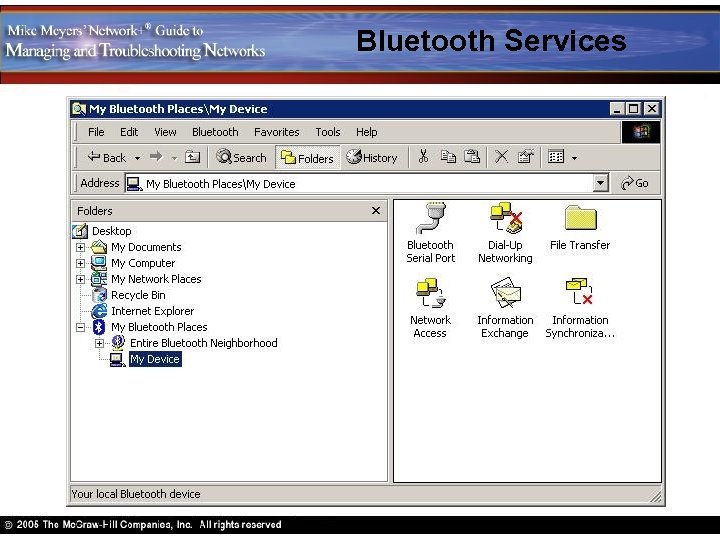
Task: Select the Recycle Bin tree label
Action: 138,295
